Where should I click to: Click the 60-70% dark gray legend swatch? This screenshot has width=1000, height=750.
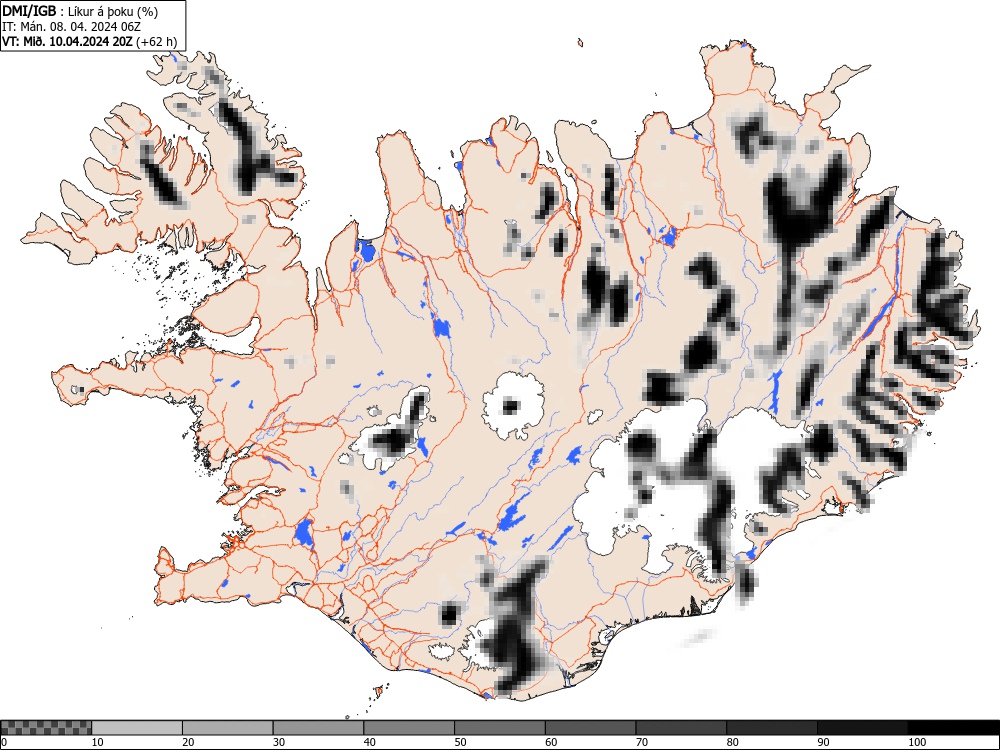point(591,728)
